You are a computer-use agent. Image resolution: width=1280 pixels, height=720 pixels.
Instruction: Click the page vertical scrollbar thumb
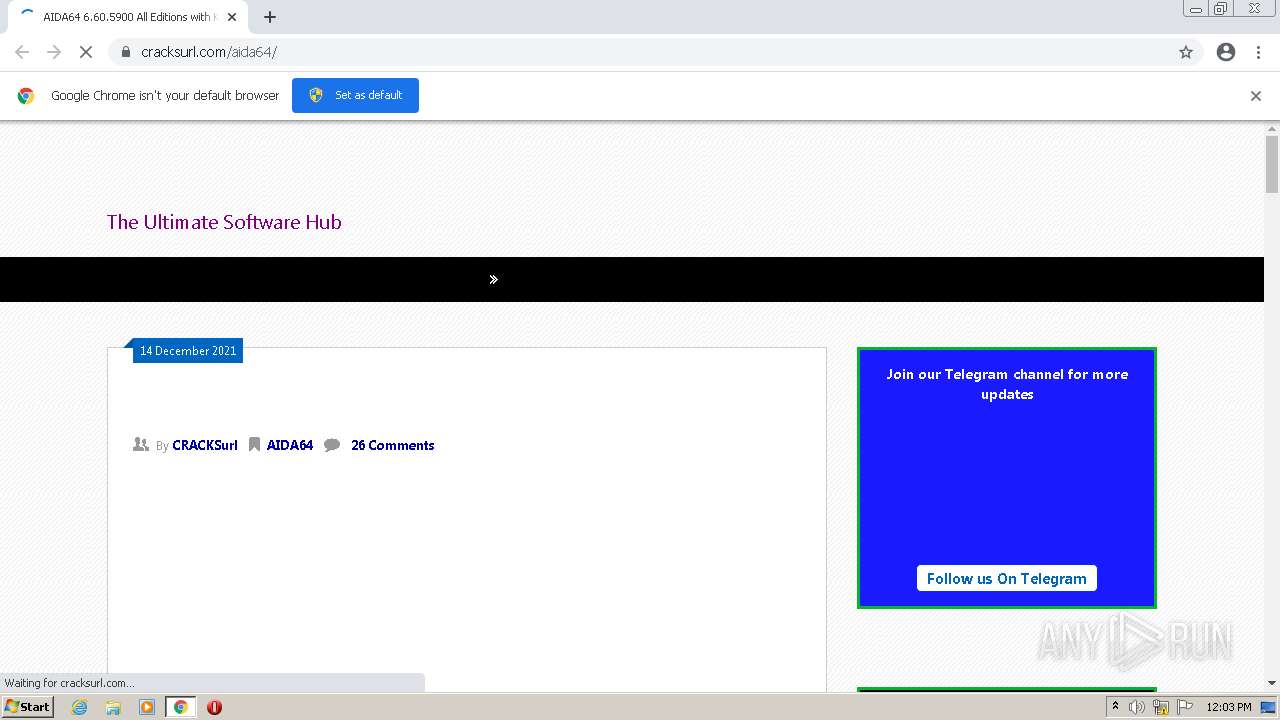tap(1272, 164)
